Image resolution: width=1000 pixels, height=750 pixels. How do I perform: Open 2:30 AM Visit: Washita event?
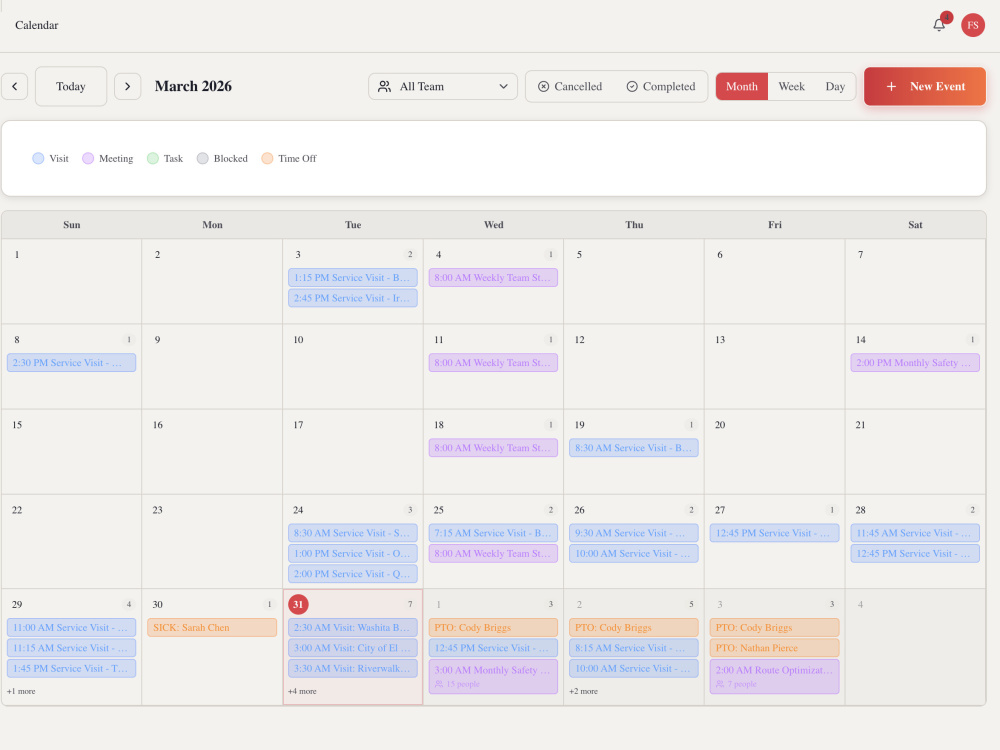353,628
